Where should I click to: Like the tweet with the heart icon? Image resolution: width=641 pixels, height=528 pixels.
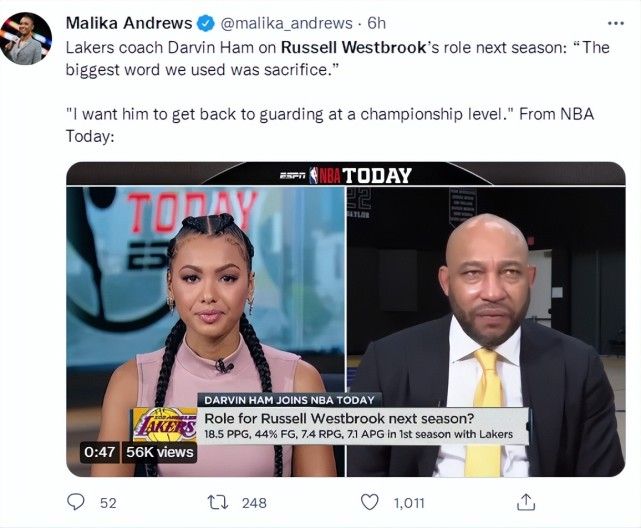tap(370, 502)
